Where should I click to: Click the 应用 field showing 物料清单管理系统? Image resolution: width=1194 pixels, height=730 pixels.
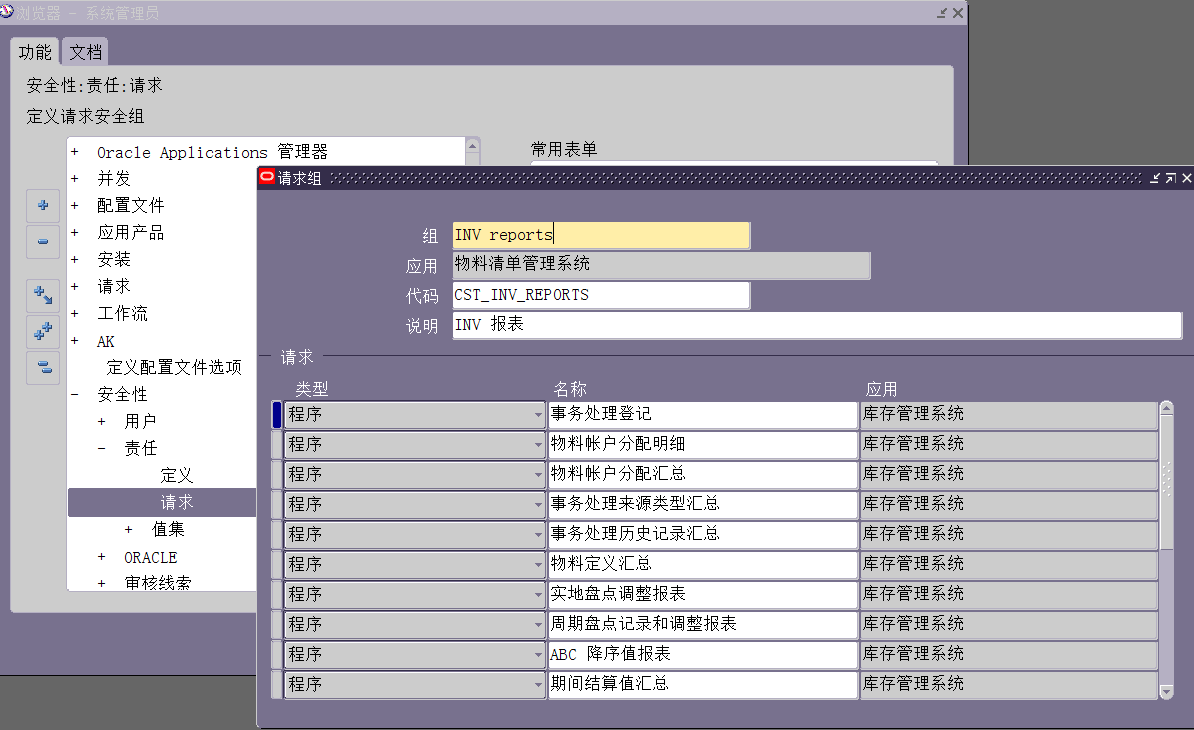tap(661, 265)
